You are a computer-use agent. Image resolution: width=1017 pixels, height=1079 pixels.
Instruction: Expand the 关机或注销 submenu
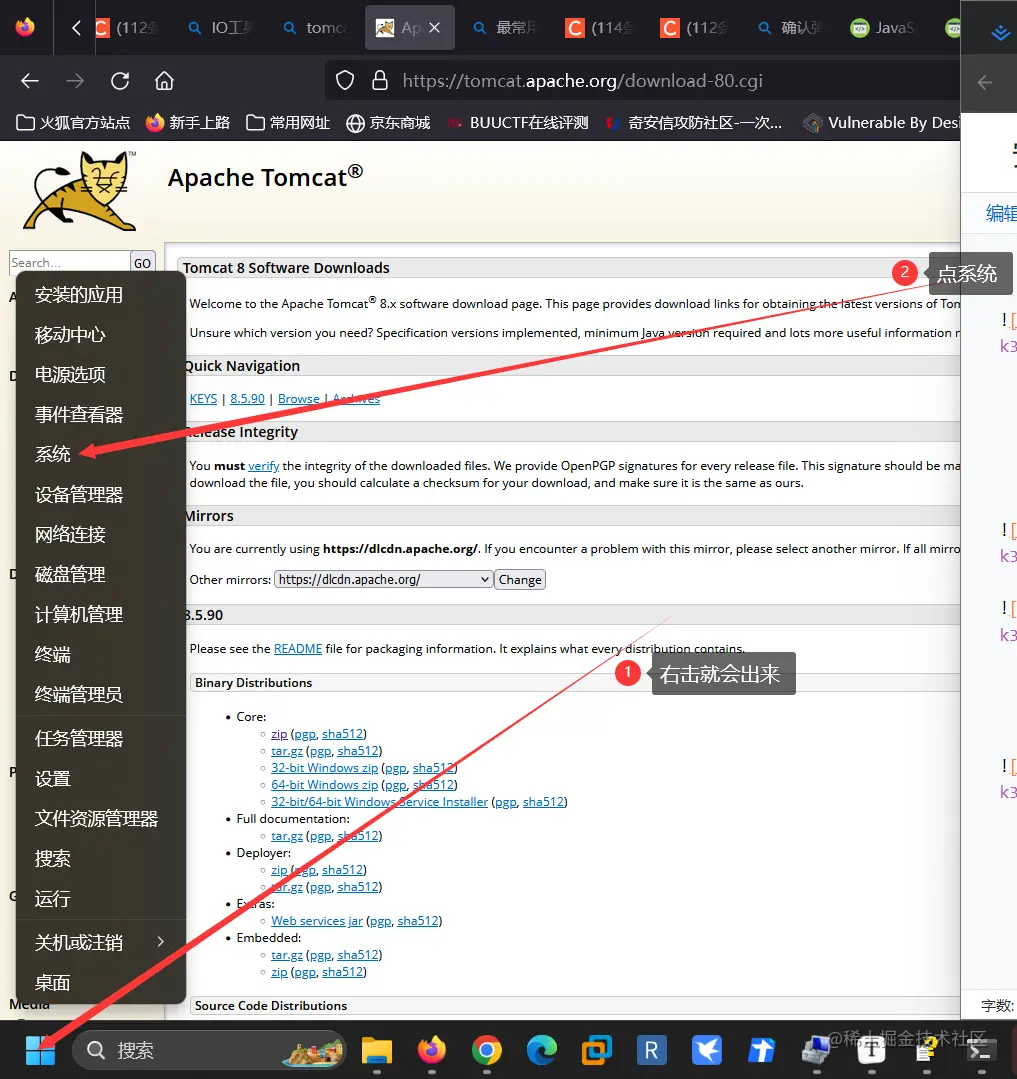[x=101, y=942]
